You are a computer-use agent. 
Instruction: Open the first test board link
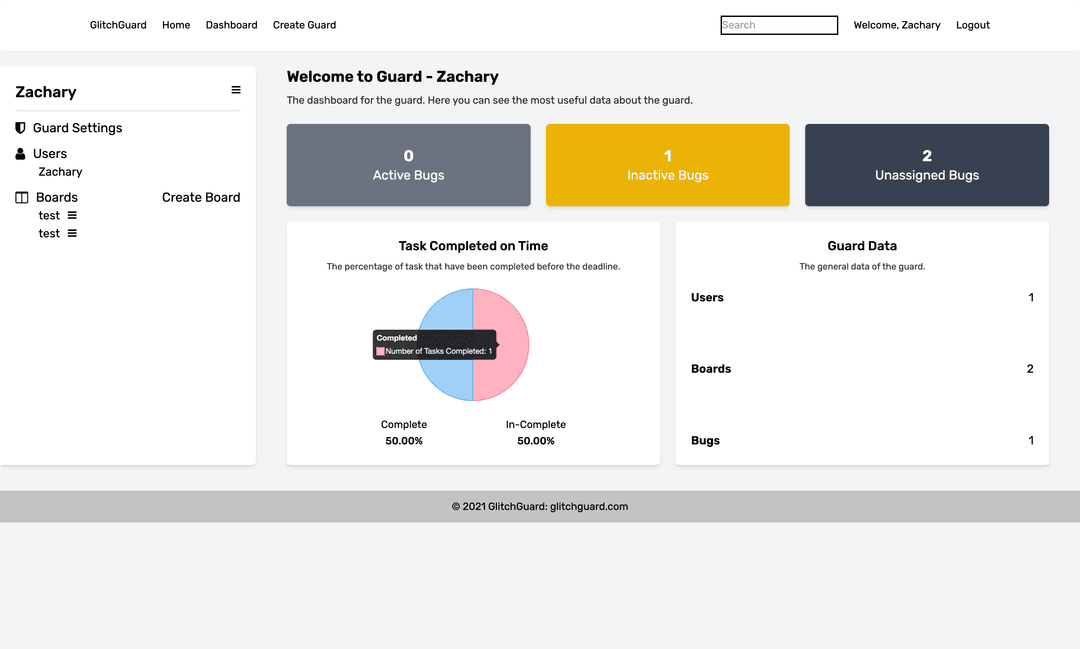(x=49, y=216)
